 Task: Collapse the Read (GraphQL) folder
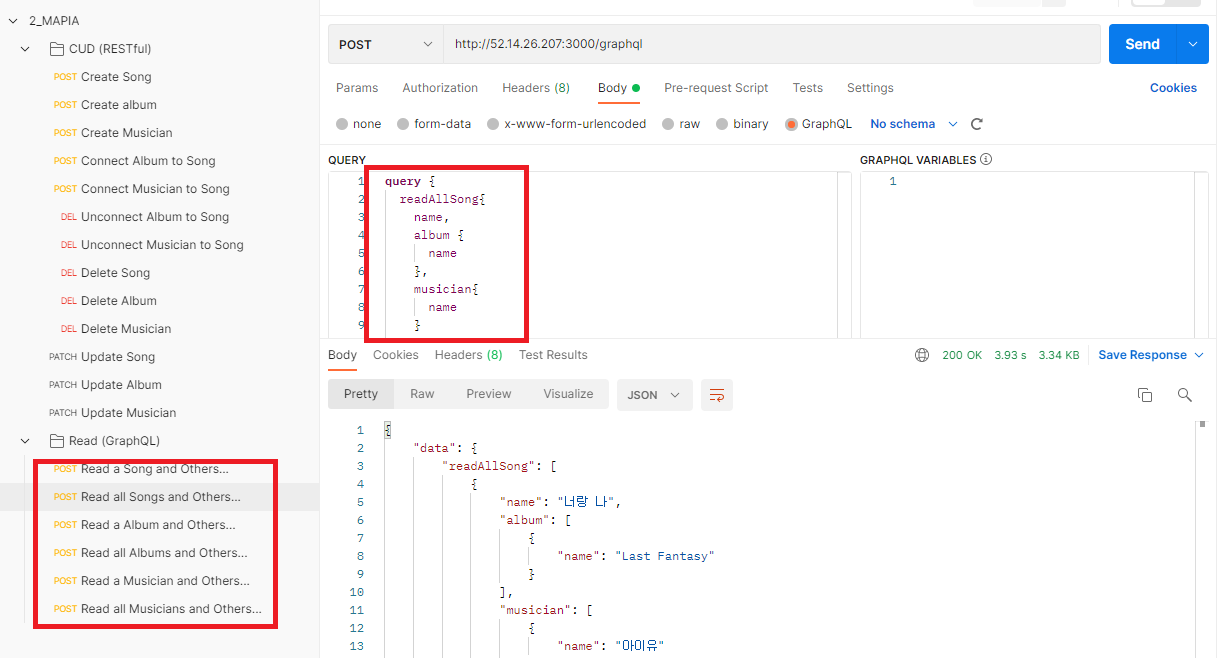(24, 440)
